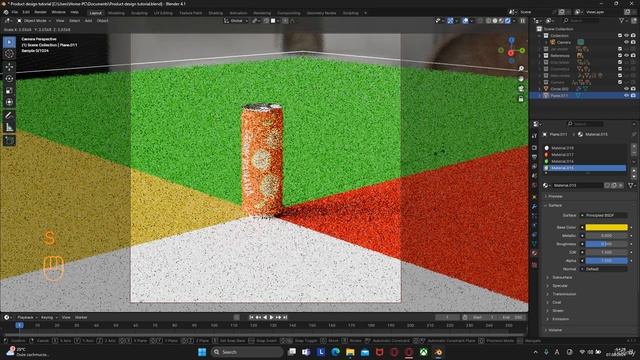The image size is (640, 360).
Task: Click the pan view hand icon
Action: pyautogui.click(x=521, y=79)
